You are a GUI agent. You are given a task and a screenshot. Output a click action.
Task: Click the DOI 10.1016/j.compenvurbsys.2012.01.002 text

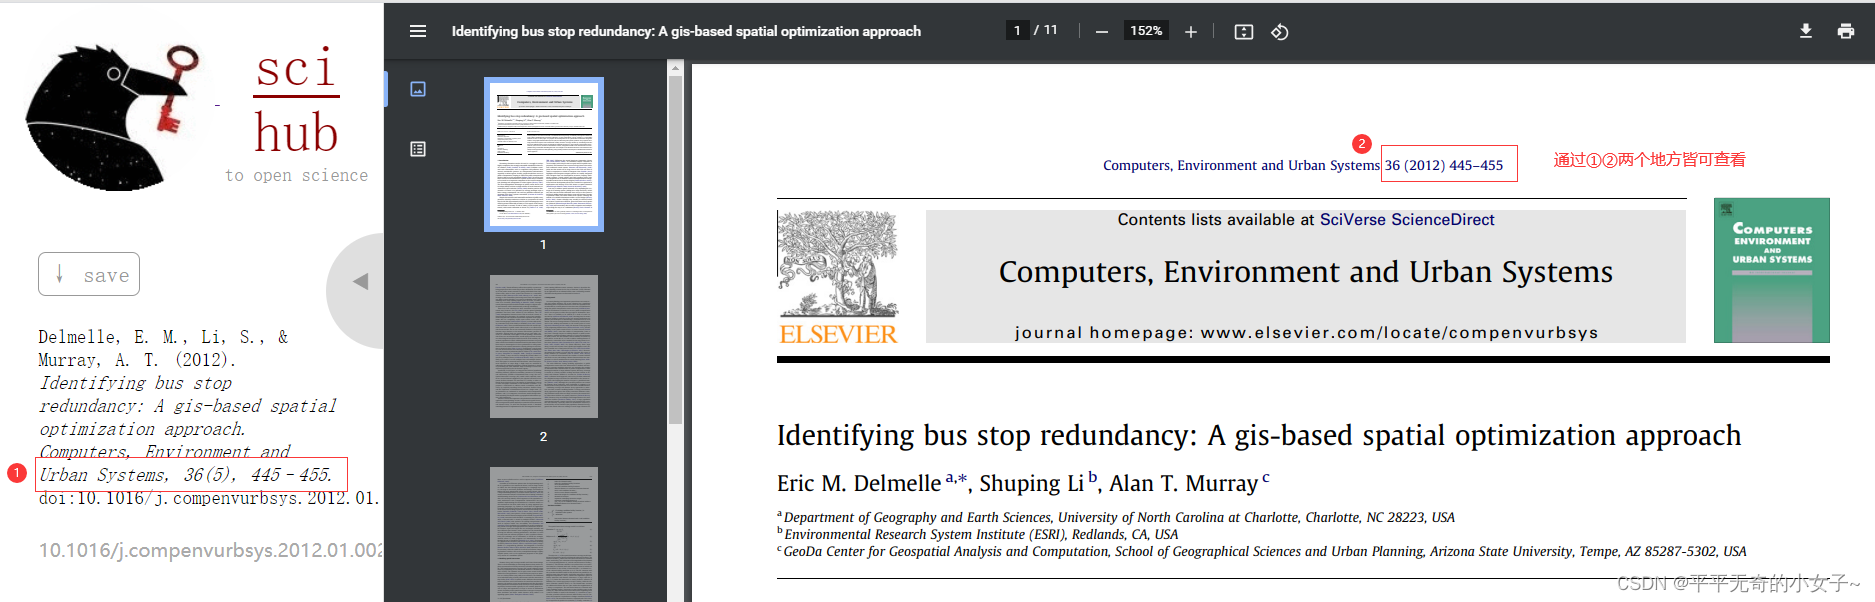click(x=211, y=550)
